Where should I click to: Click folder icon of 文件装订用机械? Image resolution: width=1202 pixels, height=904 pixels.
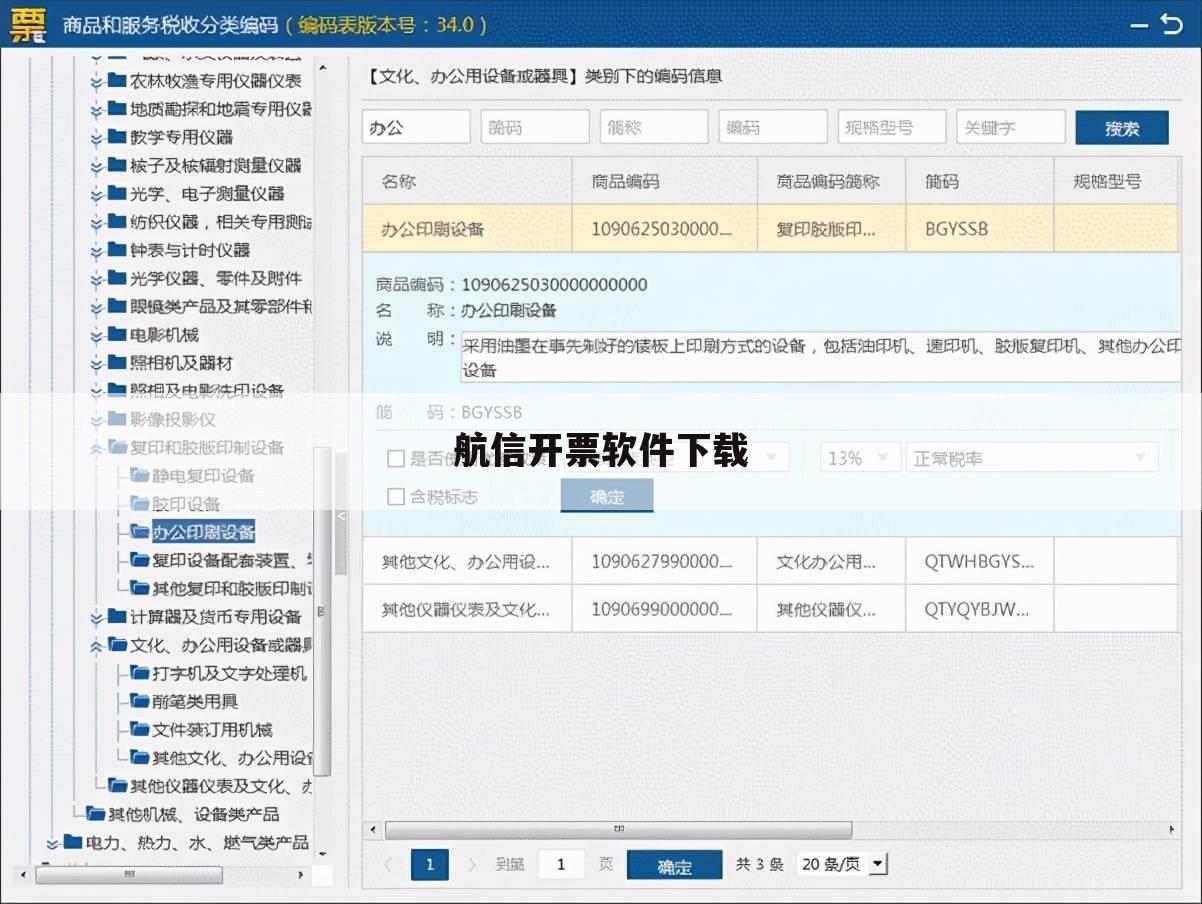point(139,729)
